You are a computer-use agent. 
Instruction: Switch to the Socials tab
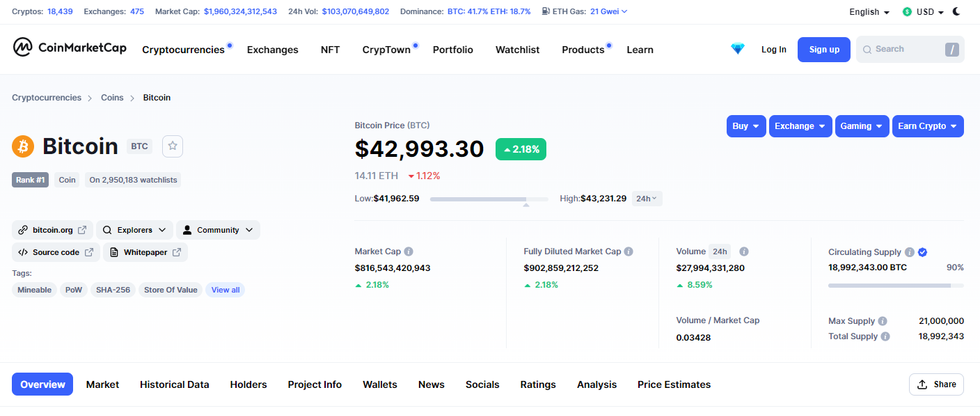(482, 385)
